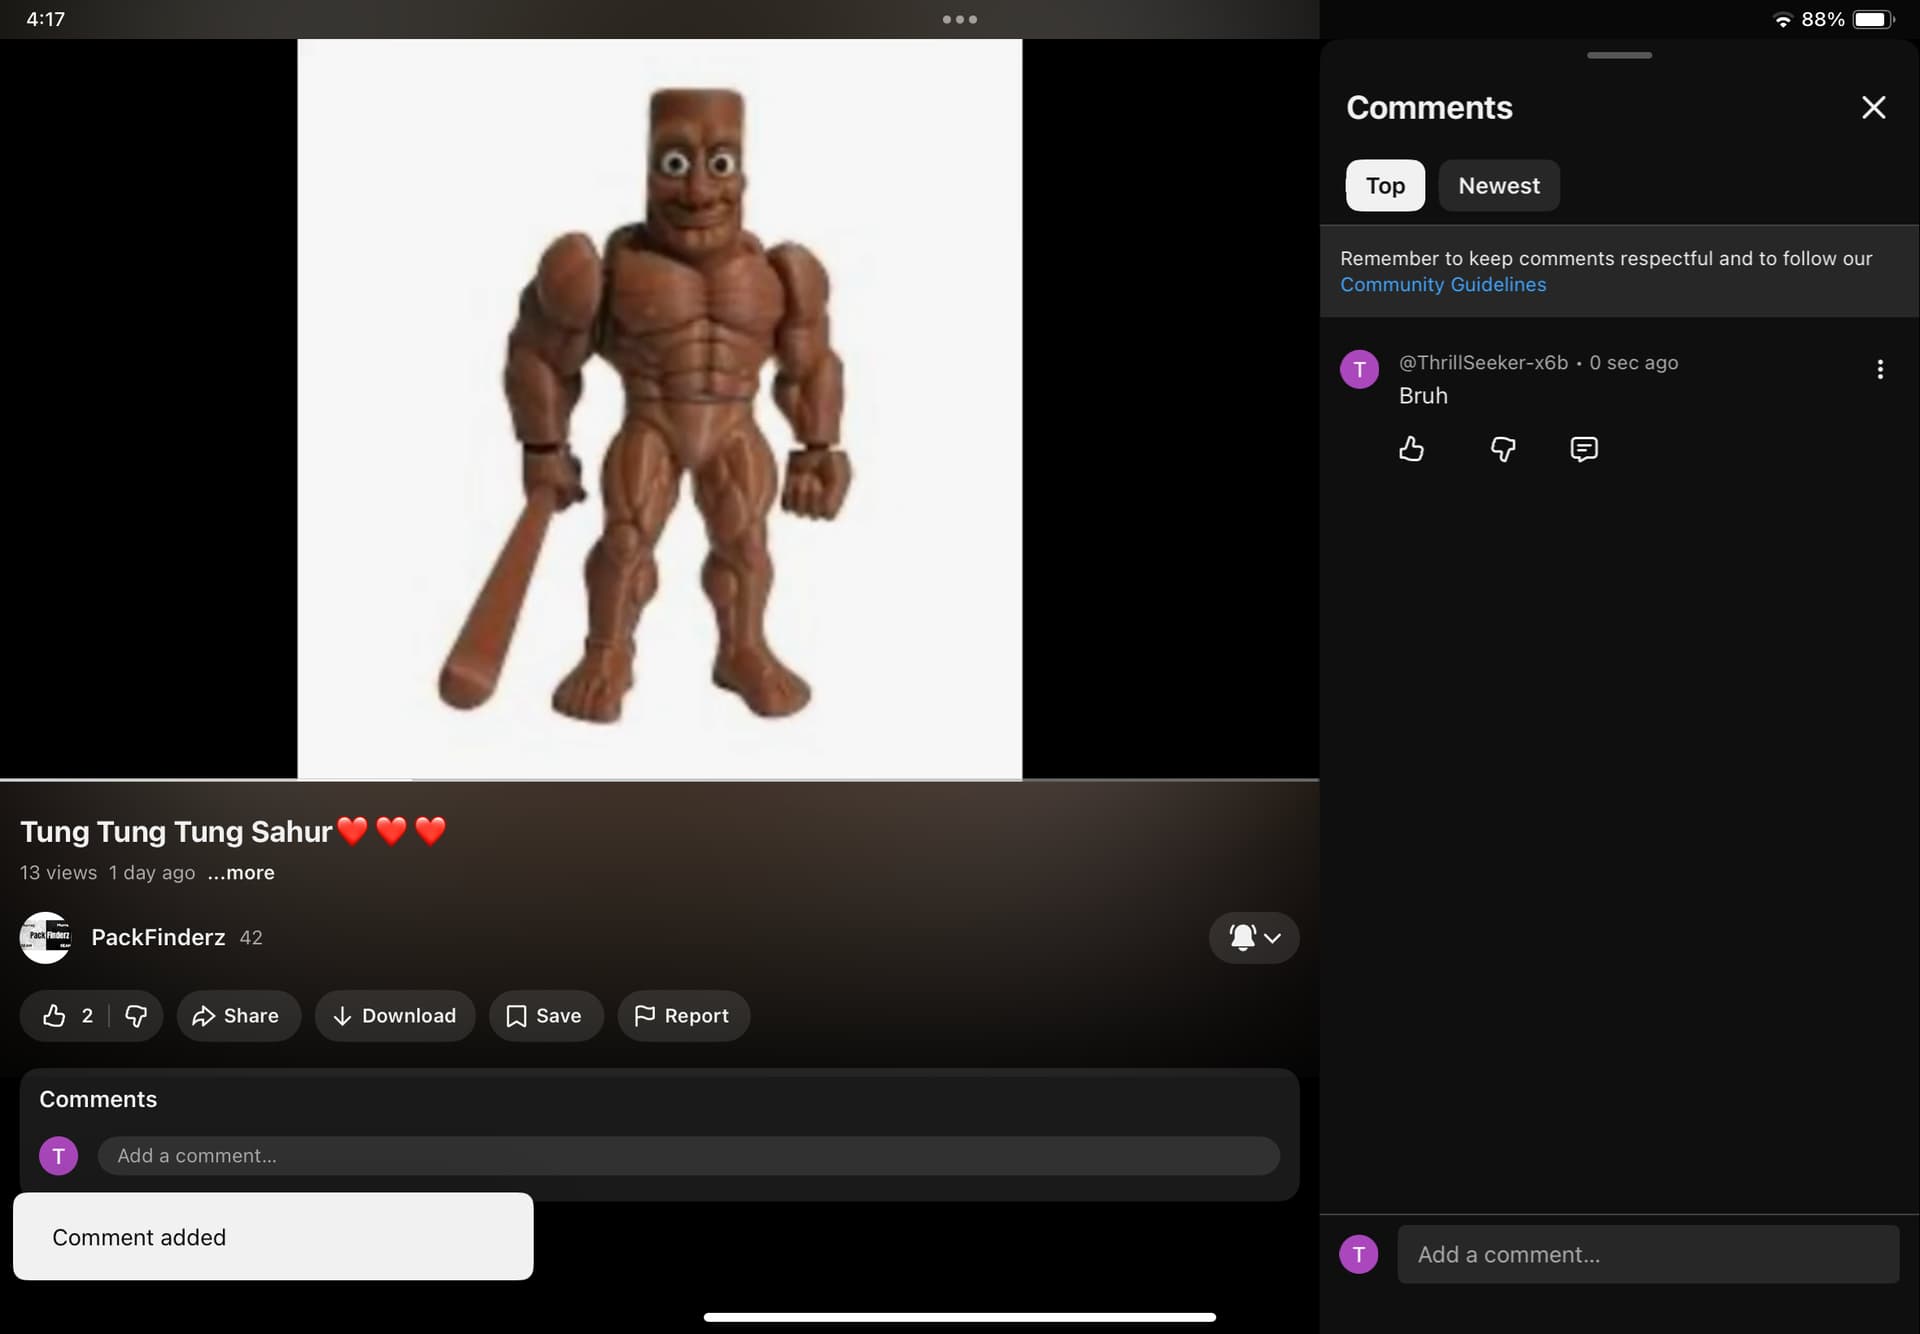Open notification bell subscription dropdown
Image resolution: width=1920 pixels, height=1334 pixels.
coord(1254,938)
